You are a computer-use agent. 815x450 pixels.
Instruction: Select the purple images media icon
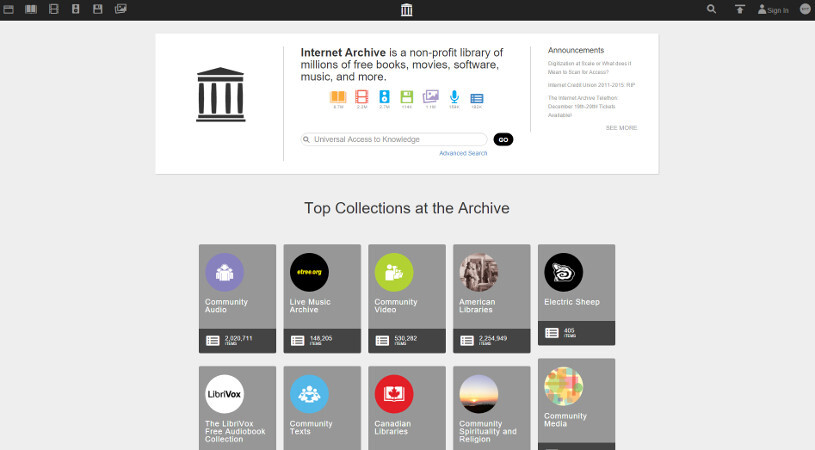(431, 97)
